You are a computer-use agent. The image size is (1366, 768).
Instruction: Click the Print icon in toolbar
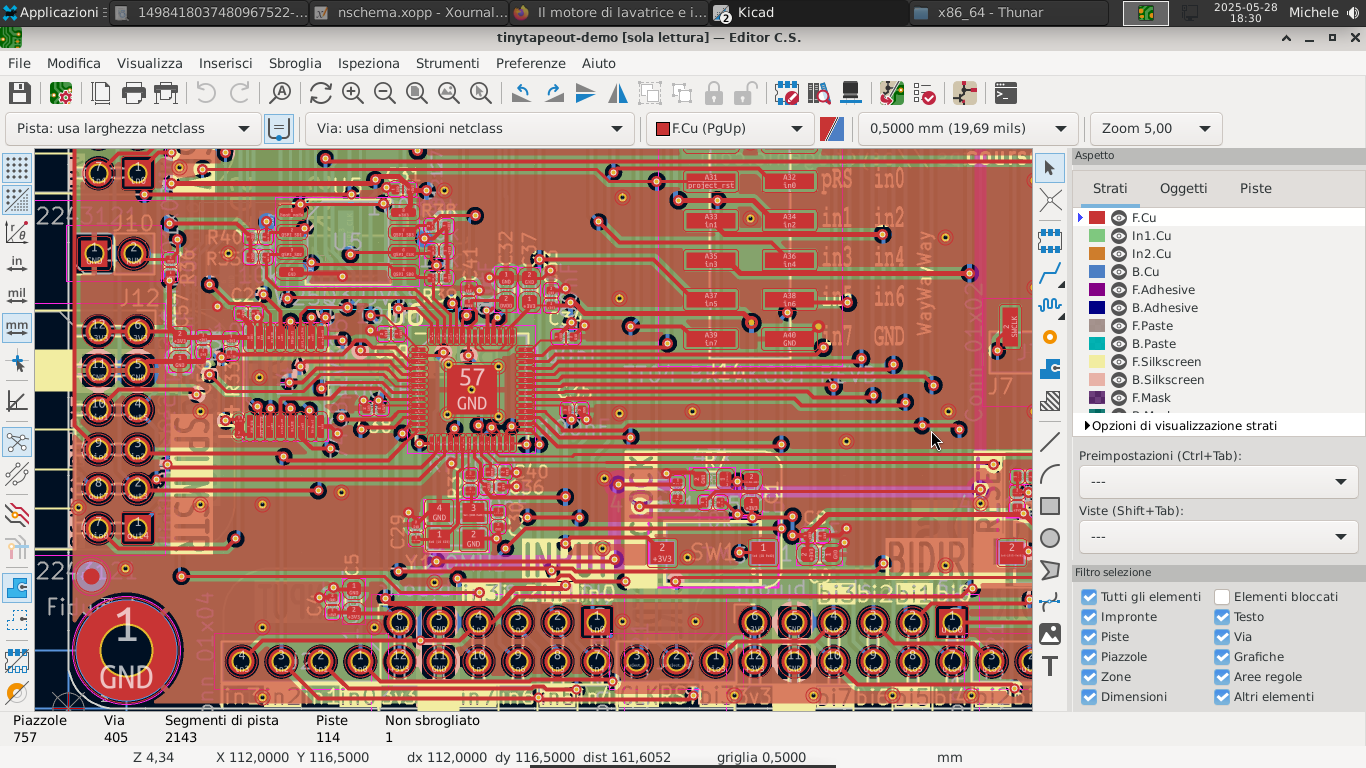pos(133,93)
